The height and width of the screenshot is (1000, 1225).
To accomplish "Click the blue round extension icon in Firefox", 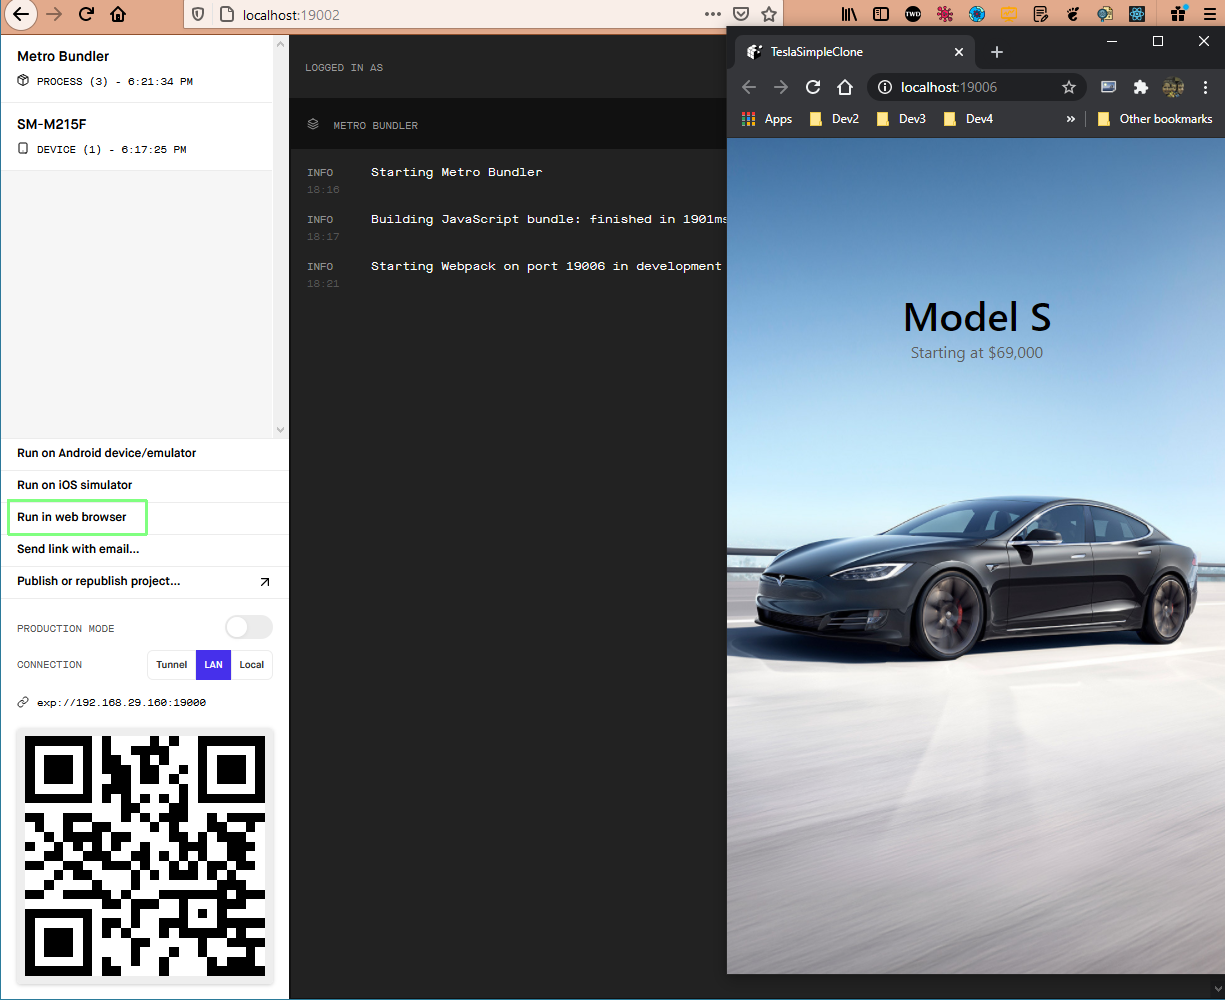I will [977, 14].
